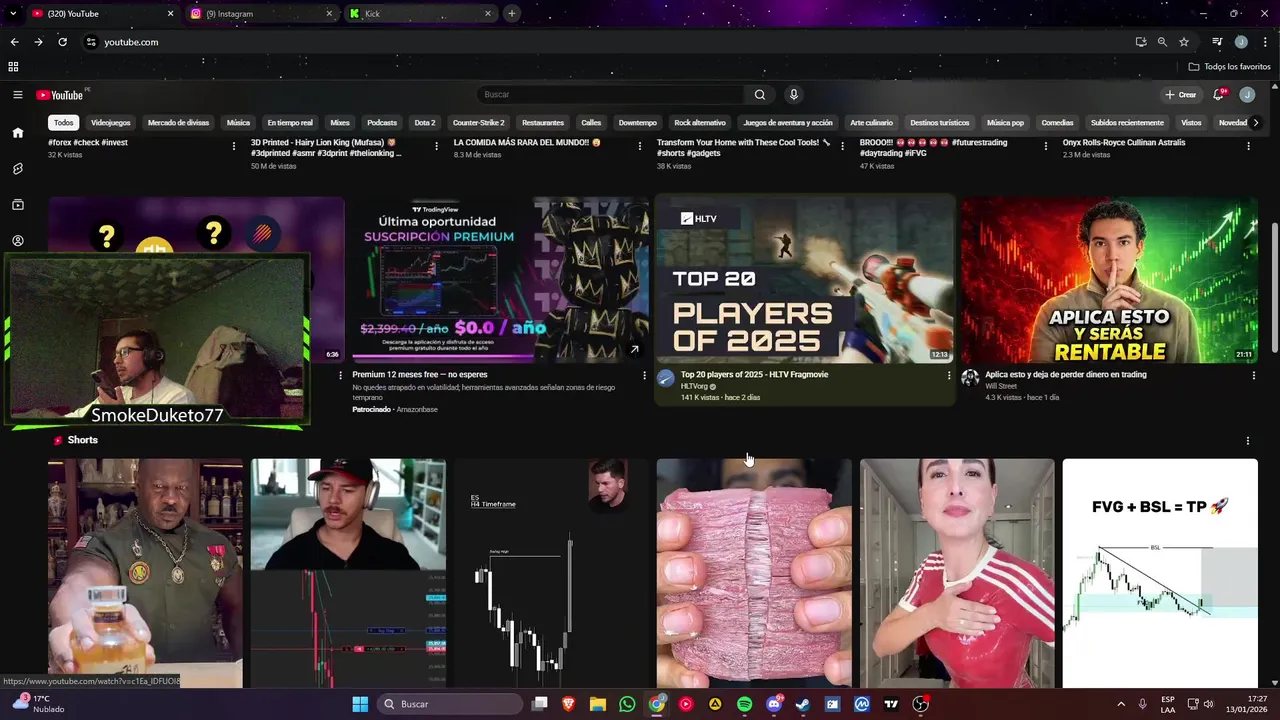Click the Crear button
The width and height of the screenshot is (1280, 720).
click(1181, 95)
